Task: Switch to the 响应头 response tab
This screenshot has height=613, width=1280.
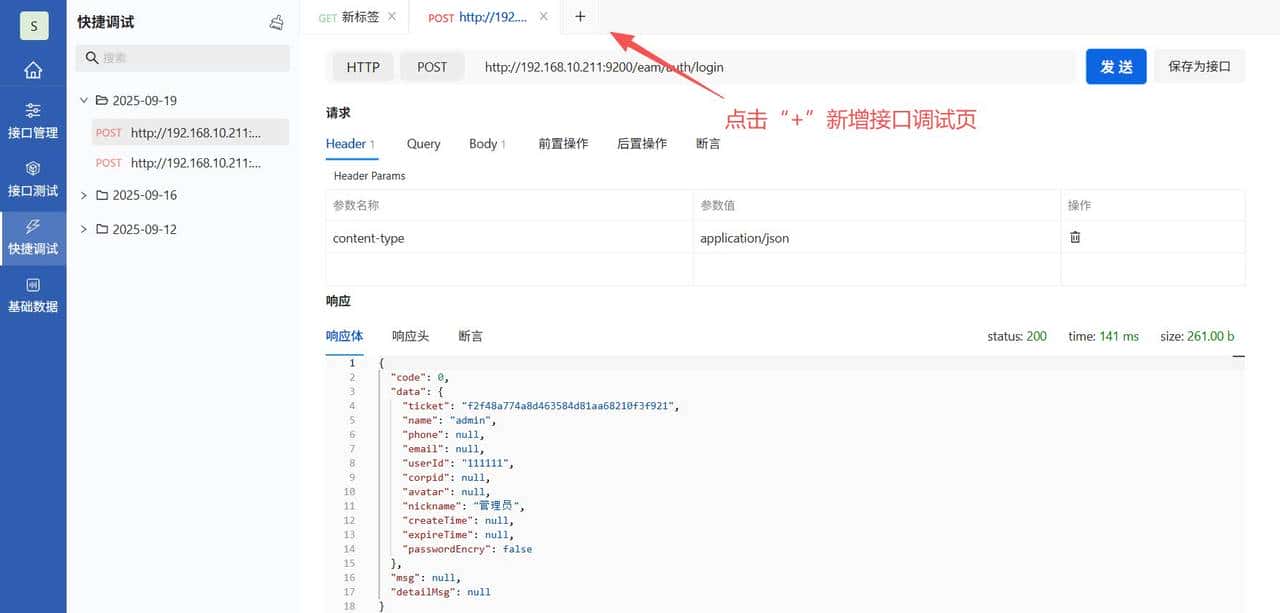Action: (410, 335)
